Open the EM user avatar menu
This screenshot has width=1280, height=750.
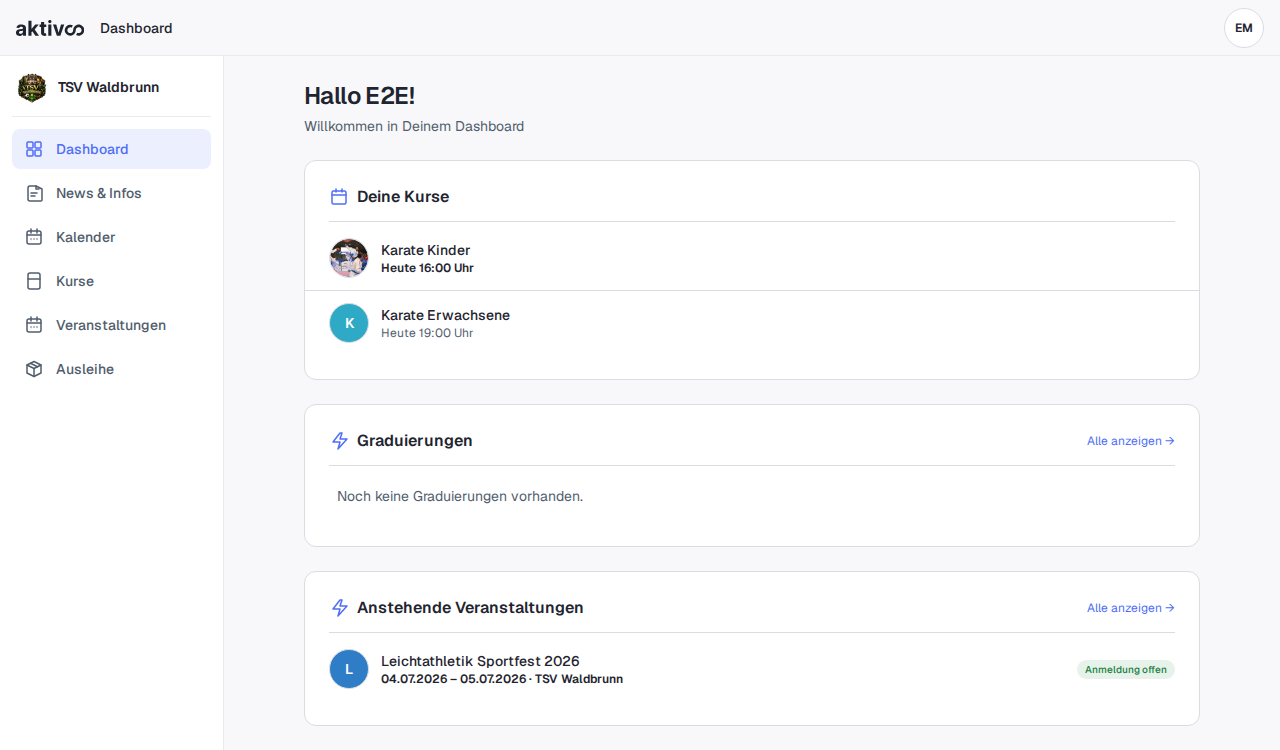1244,28
